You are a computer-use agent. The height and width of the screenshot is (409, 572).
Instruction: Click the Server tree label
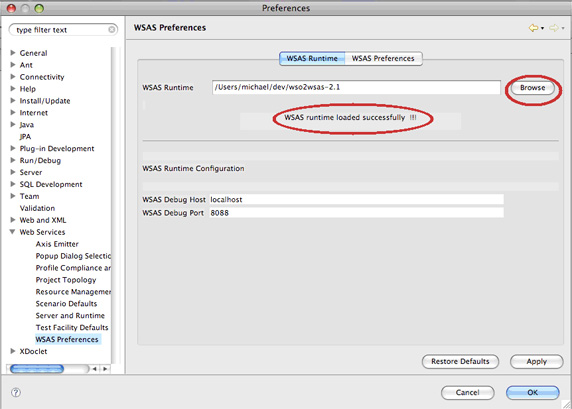31,172
